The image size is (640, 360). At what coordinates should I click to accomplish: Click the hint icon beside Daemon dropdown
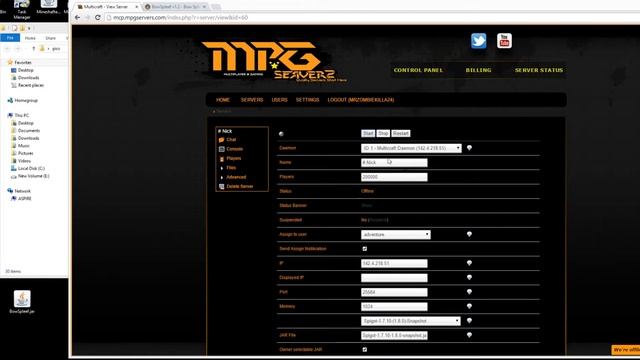click(x=469, y=148)
